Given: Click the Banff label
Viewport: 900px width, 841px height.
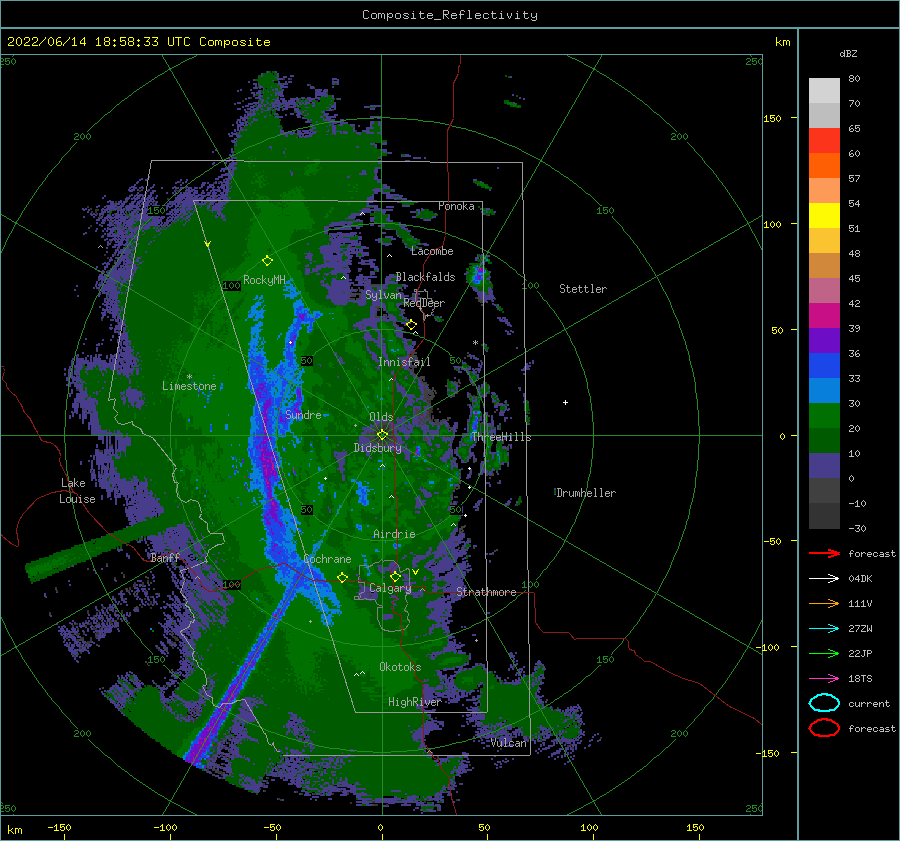Looking at the screenshot, I should pyautogui.click(x=165, y=557).
